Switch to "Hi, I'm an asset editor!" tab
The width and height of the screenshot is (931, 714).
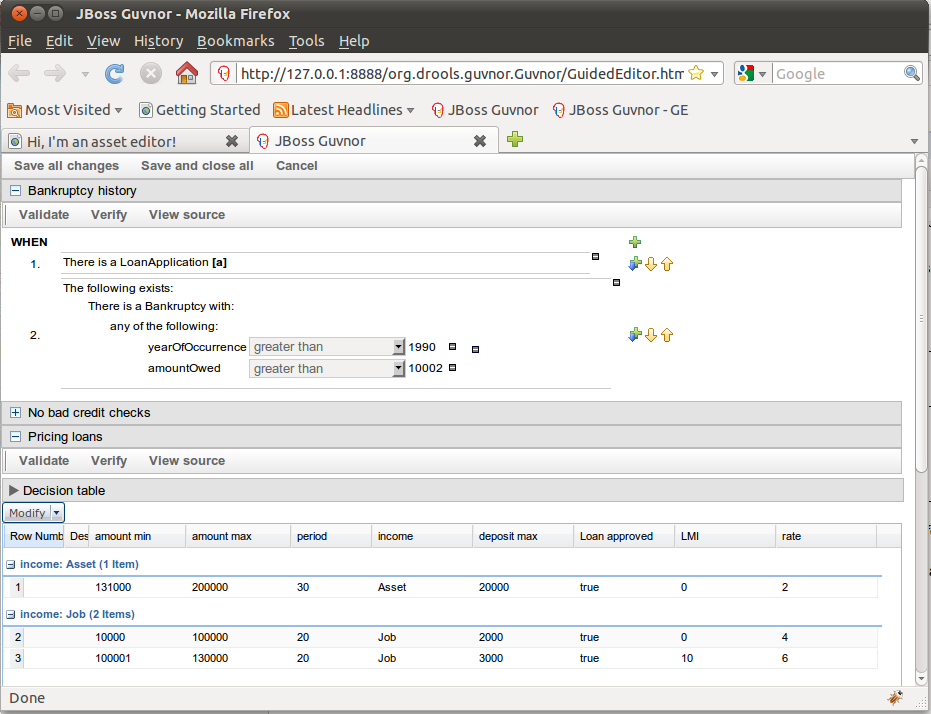pos(110,141)
